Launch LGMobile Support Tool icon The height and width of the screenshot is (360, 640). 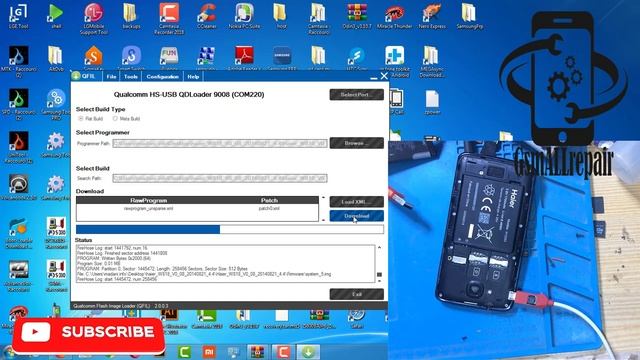93,18
